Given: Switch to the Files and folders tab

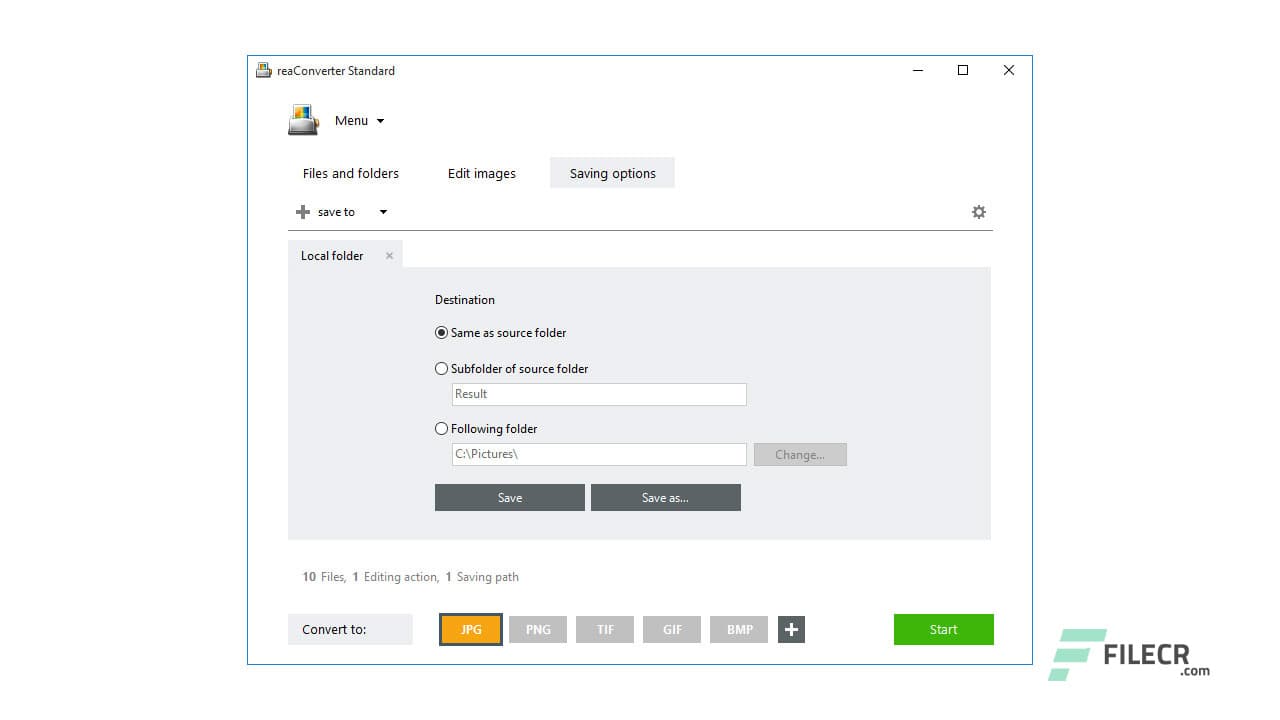Looking at the screenshot, I should click(x=350, y=173).
